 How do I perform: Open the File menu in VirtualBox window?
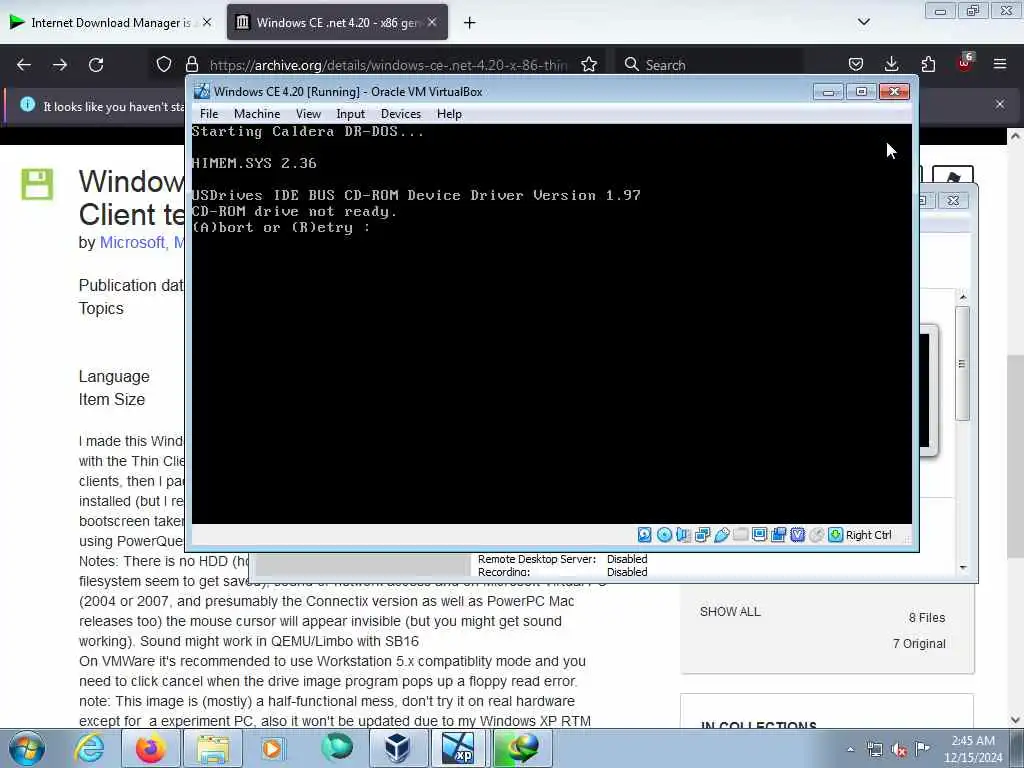pyautogui.click(x=209, y=114)
